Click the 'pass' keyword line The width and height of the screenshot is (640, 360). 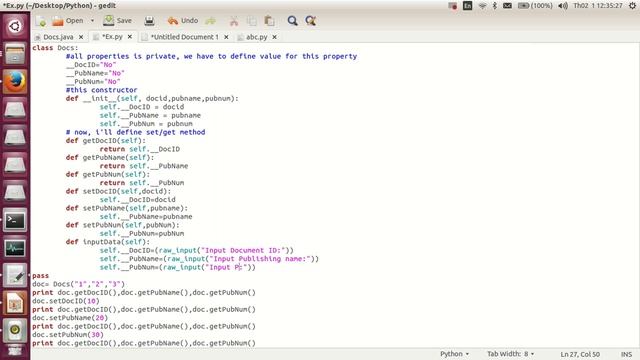[x=40, y=276]
